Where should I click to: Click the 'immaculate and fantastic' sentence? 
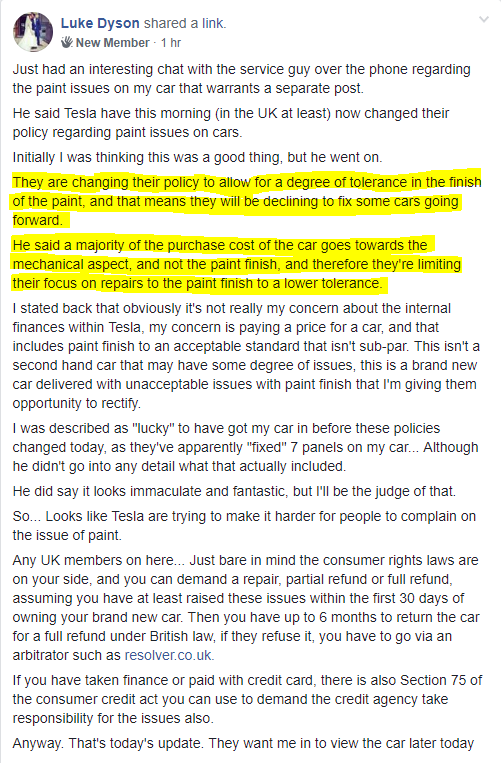[x=234, y=491]
